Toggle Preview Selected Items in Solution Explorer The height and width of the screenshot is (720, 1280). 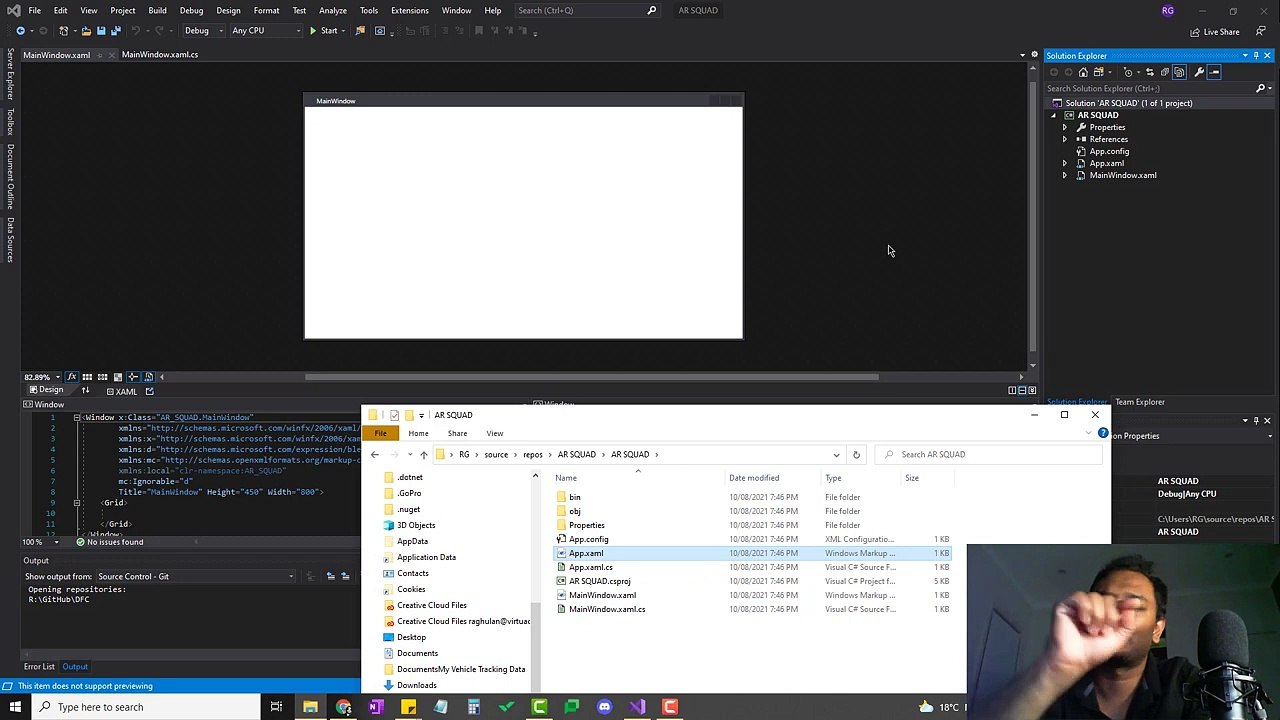click(x=1214, y=72)
